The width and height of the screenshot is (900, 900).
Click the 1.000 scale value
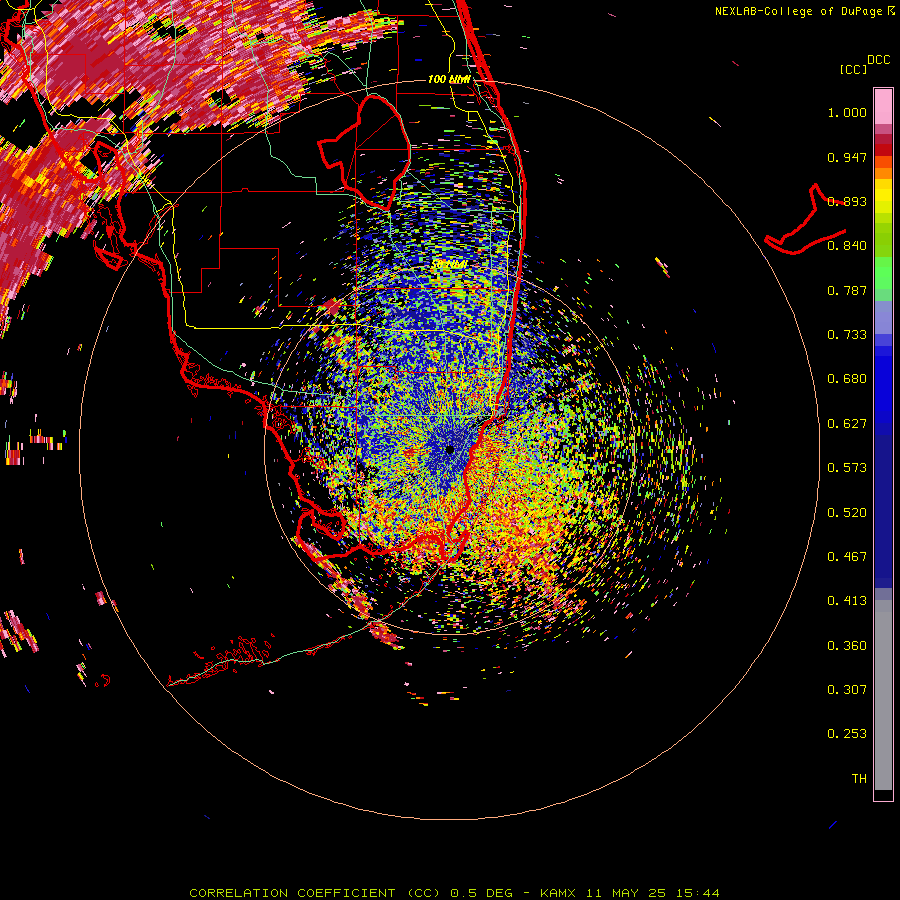(847, 112)
